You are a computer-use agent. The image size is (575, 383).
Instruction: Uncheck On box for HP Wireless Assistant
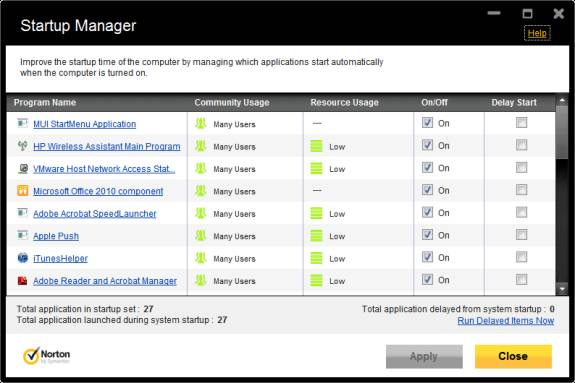click(x=427, y=145)
